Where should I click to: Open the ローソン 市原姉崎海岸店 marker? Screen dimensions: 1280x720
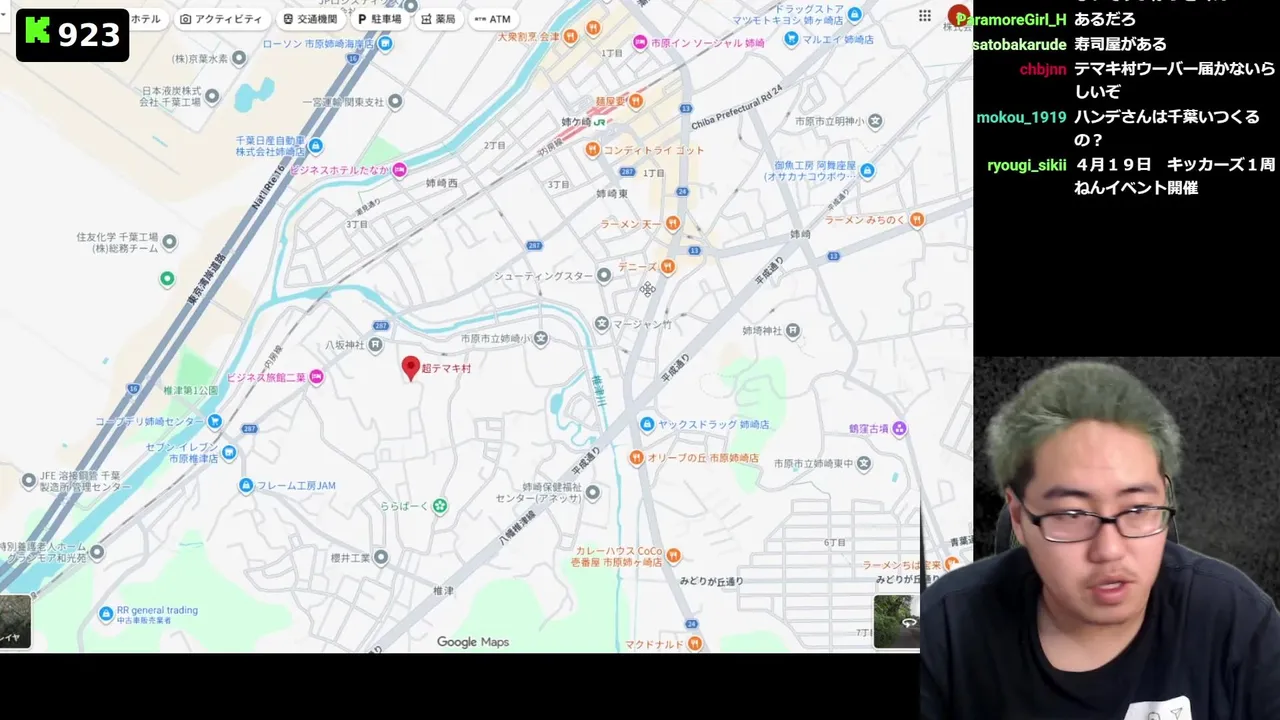coord(385,43)
